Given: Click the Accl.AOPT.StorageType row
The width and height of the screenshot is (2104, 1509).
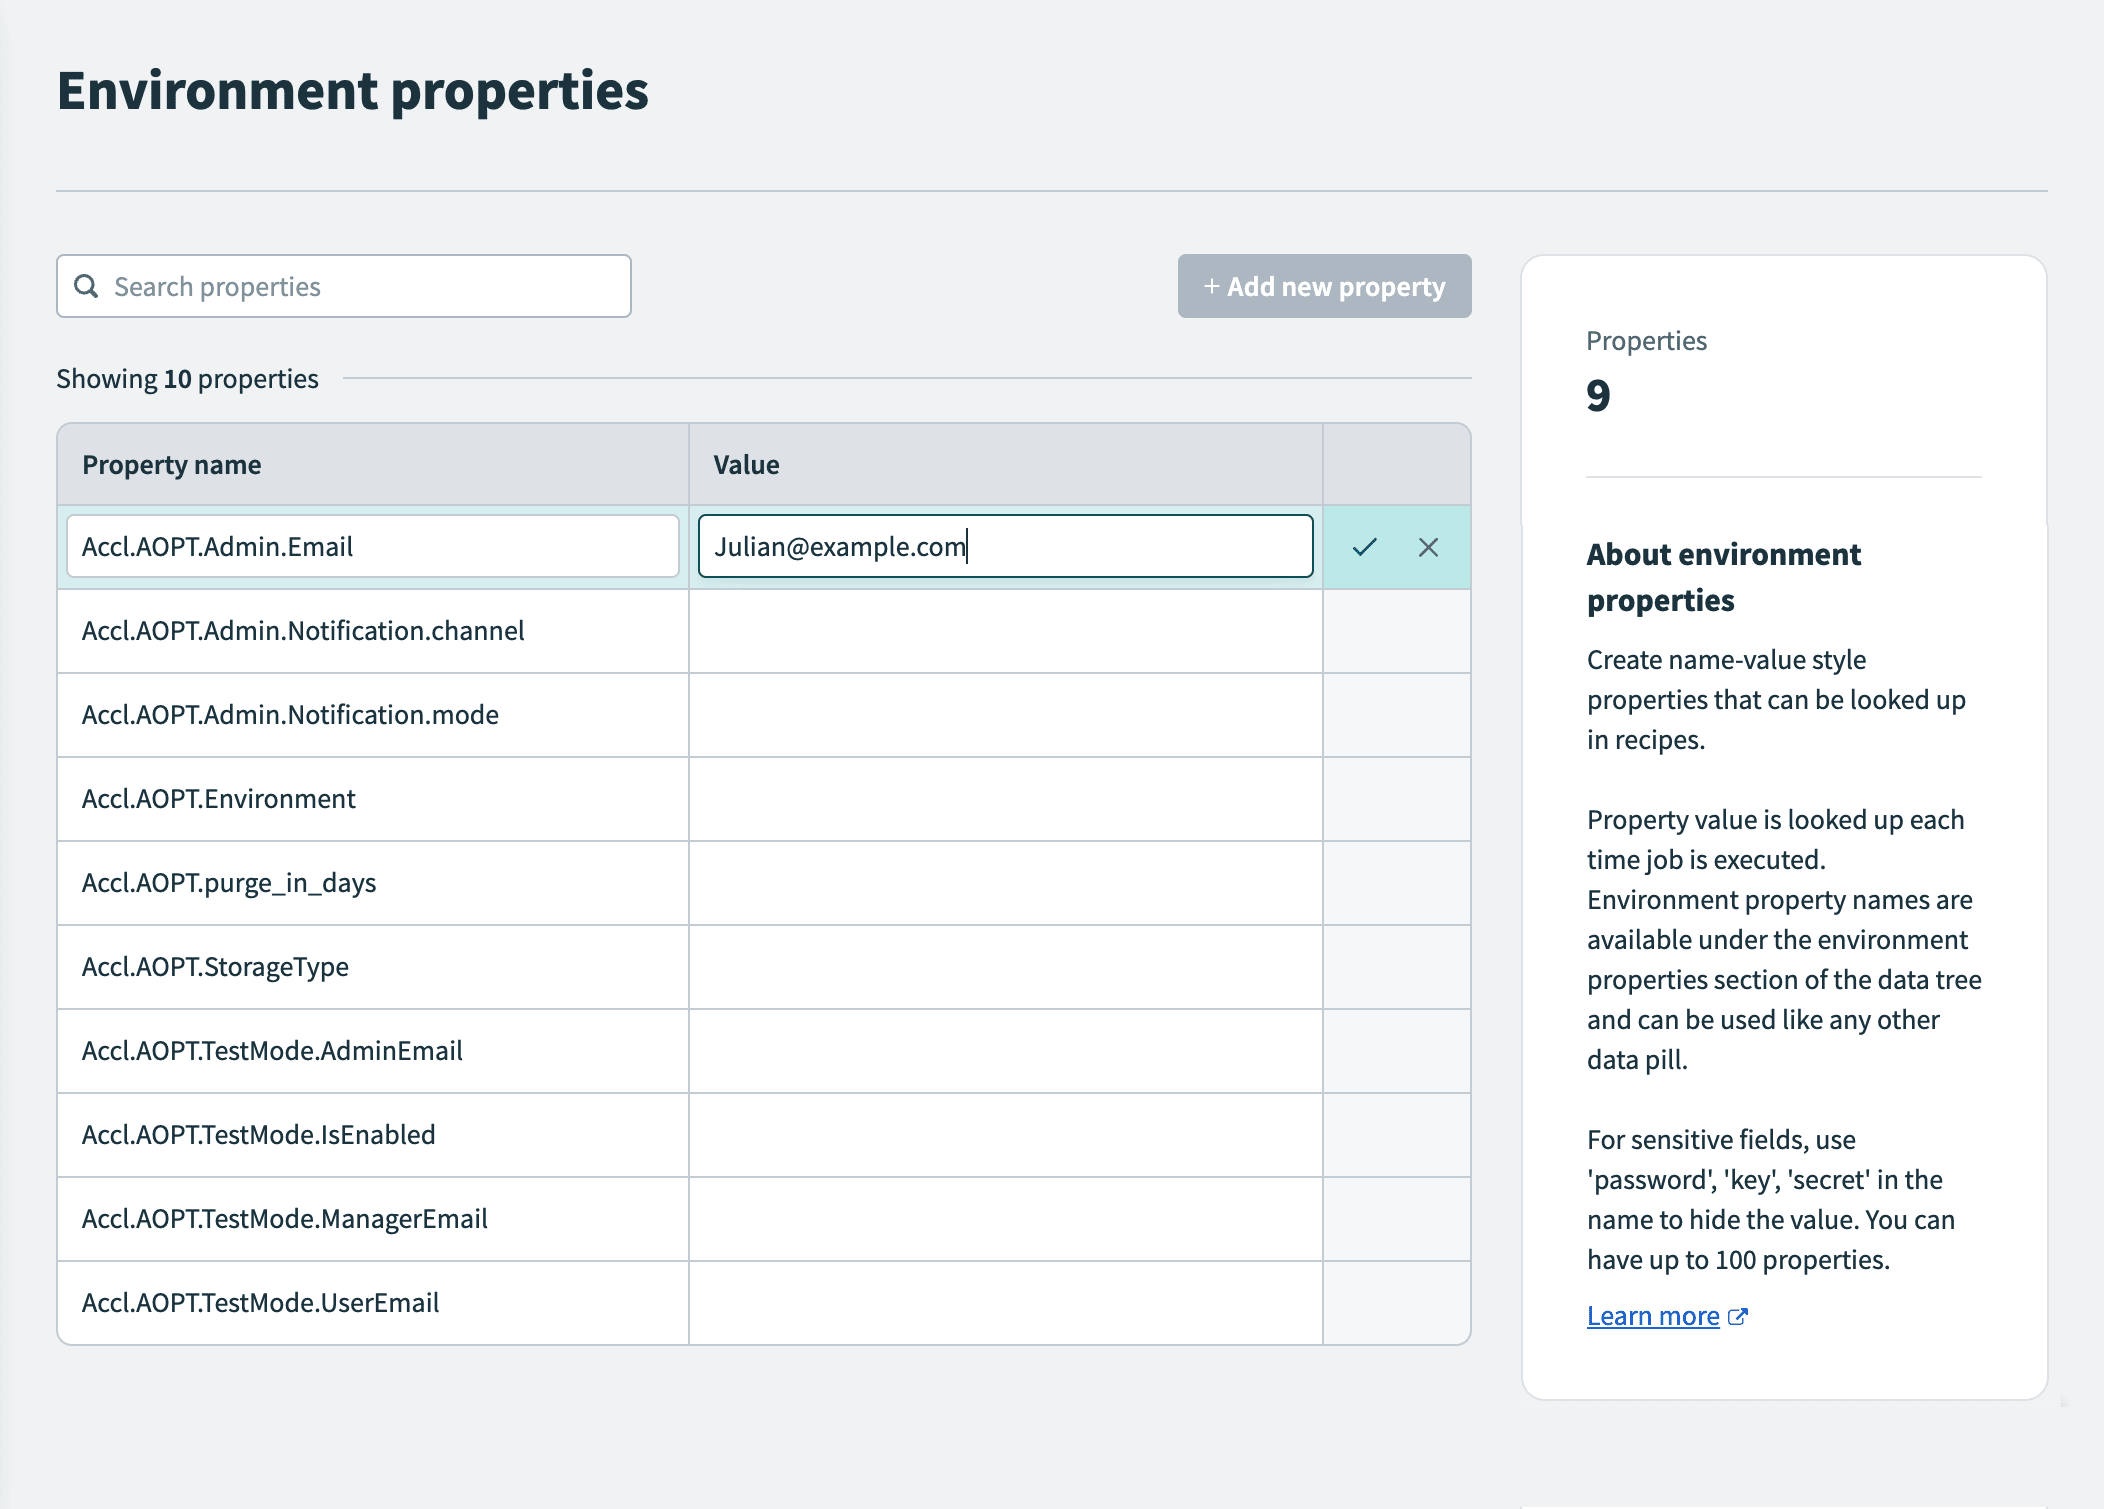Looking at the screenshot, I should click(x=216, y=966).
